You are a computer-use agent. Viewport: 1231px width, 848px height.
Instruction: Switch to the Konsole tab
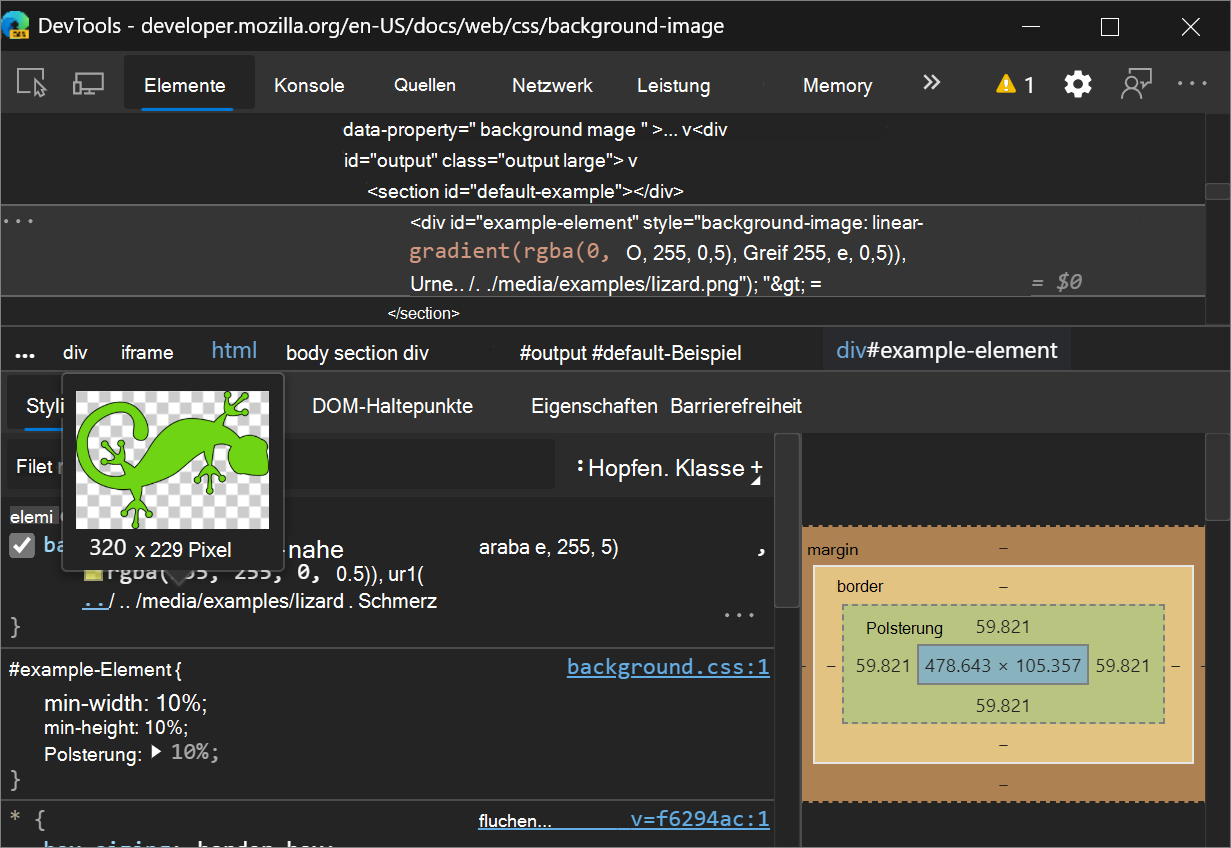coord(309,86)
